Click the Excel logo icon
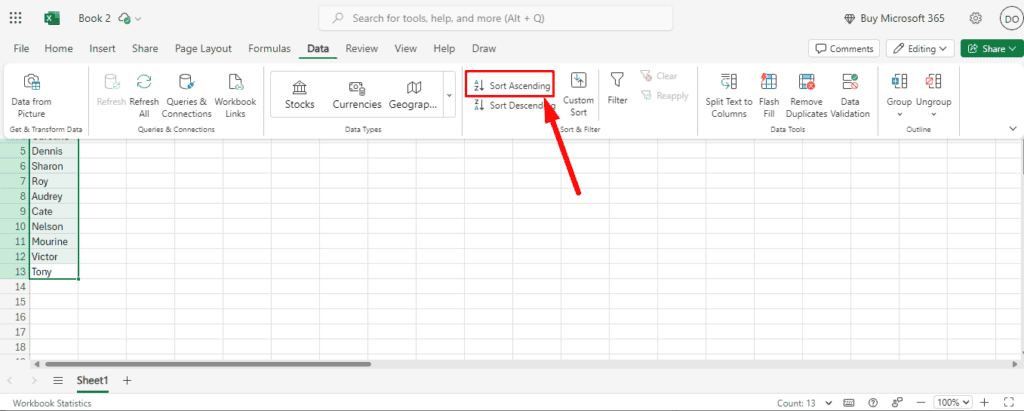The image size is (1024, 411). [52, 18]
